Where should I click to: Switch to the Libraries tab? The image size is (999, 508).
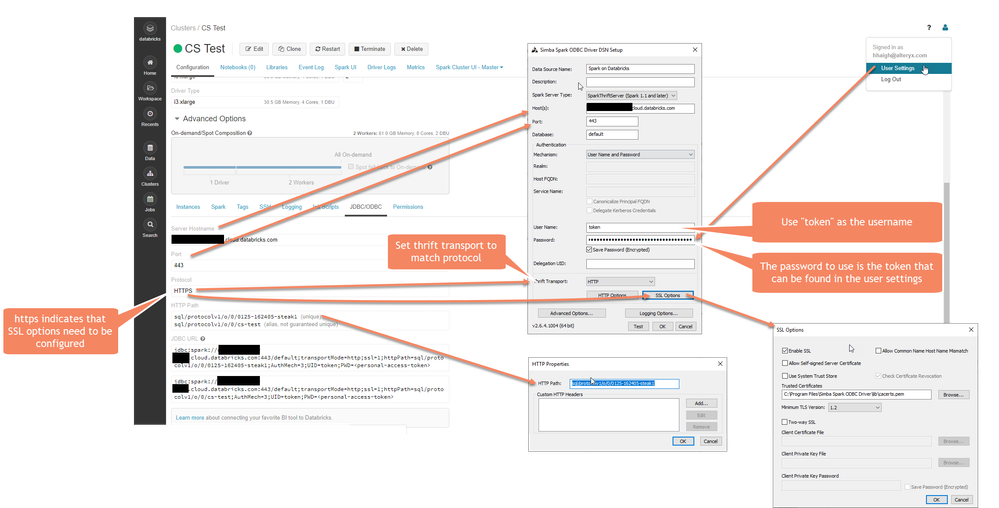click(x=277, y=67)
